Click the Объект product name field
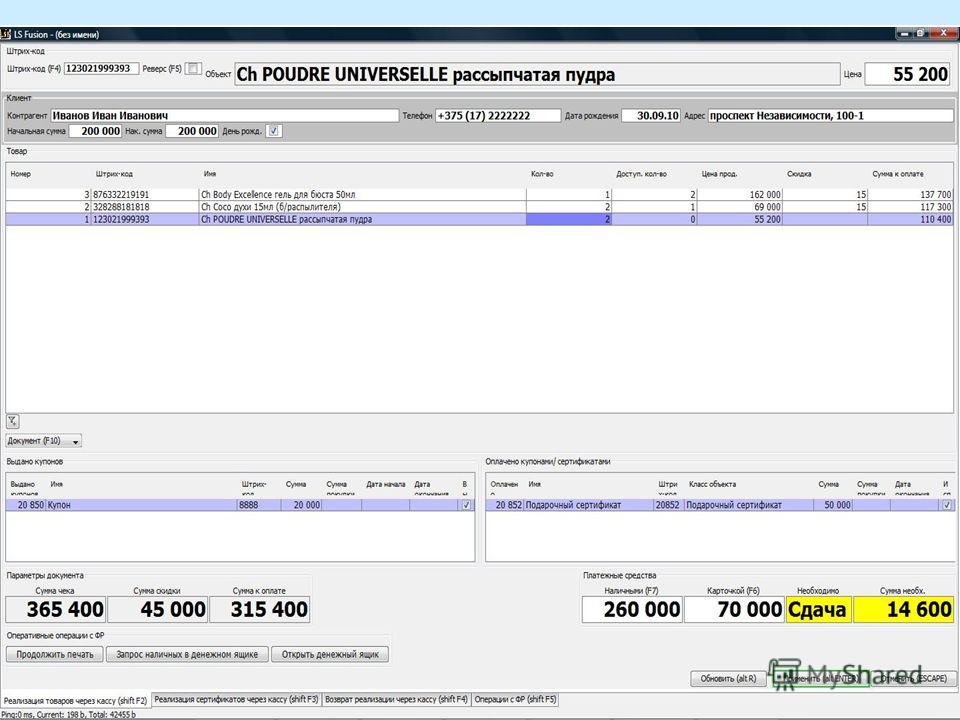 click(x=537, y=75)
